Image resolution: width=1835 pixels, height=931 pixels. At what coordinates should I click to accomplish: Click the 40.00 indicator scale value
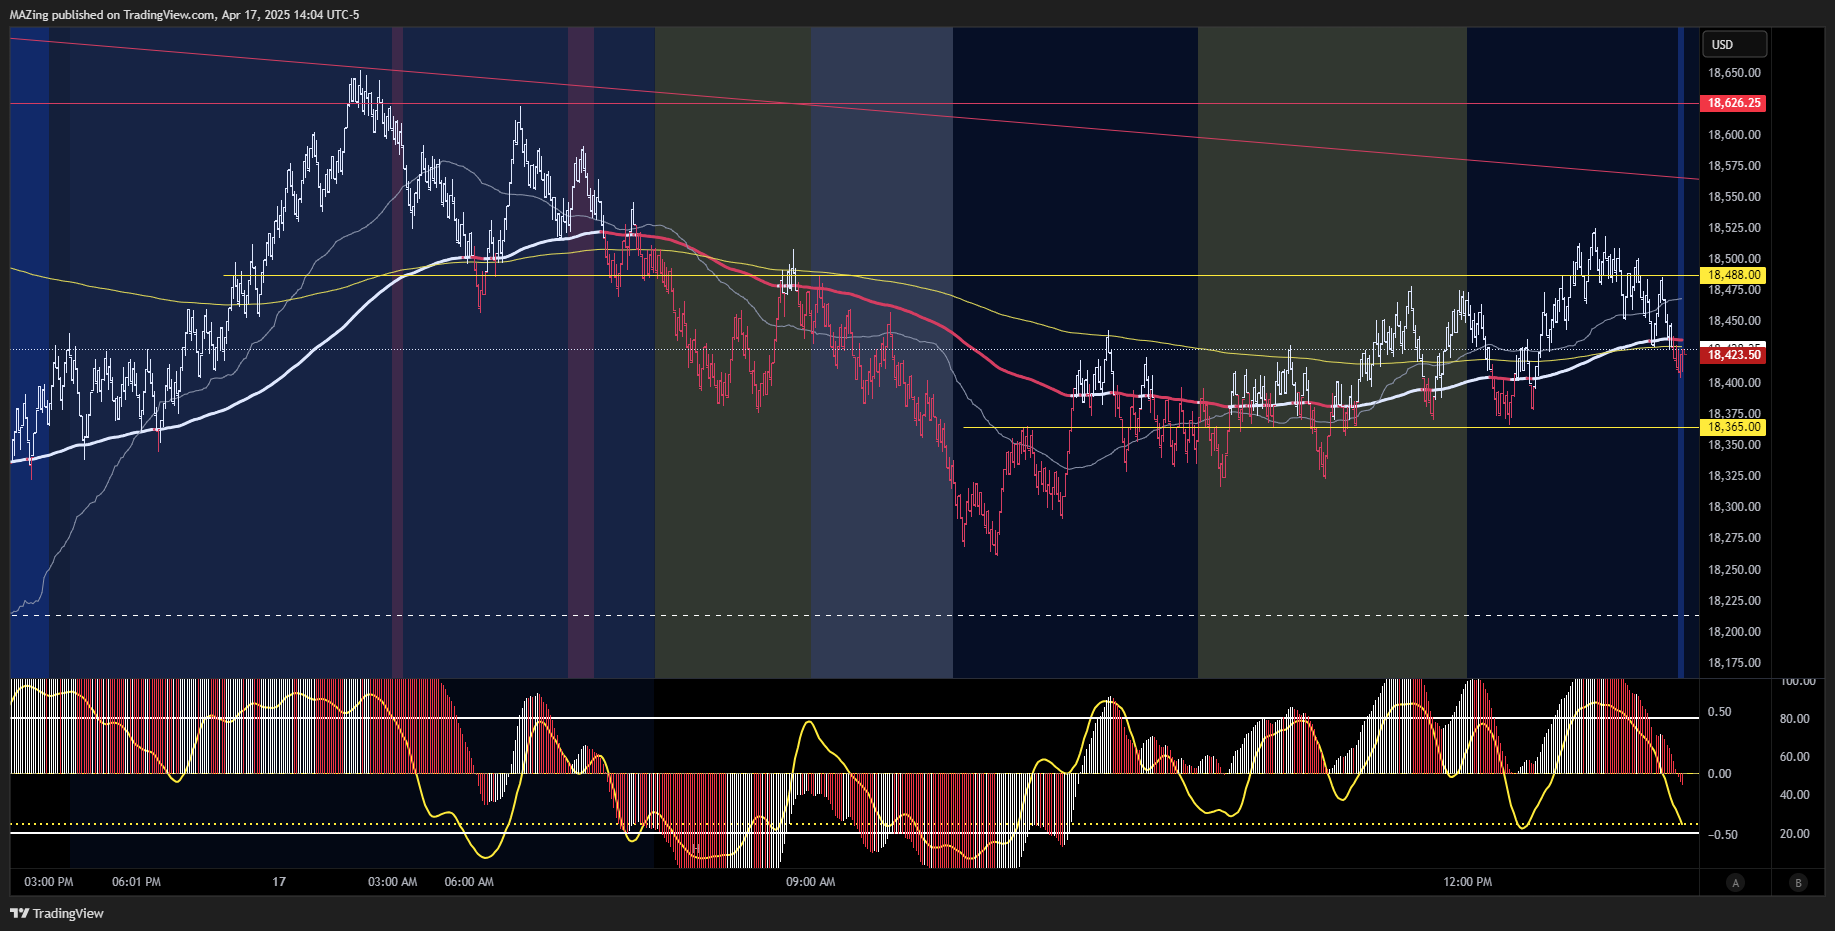click(1794, 795)
